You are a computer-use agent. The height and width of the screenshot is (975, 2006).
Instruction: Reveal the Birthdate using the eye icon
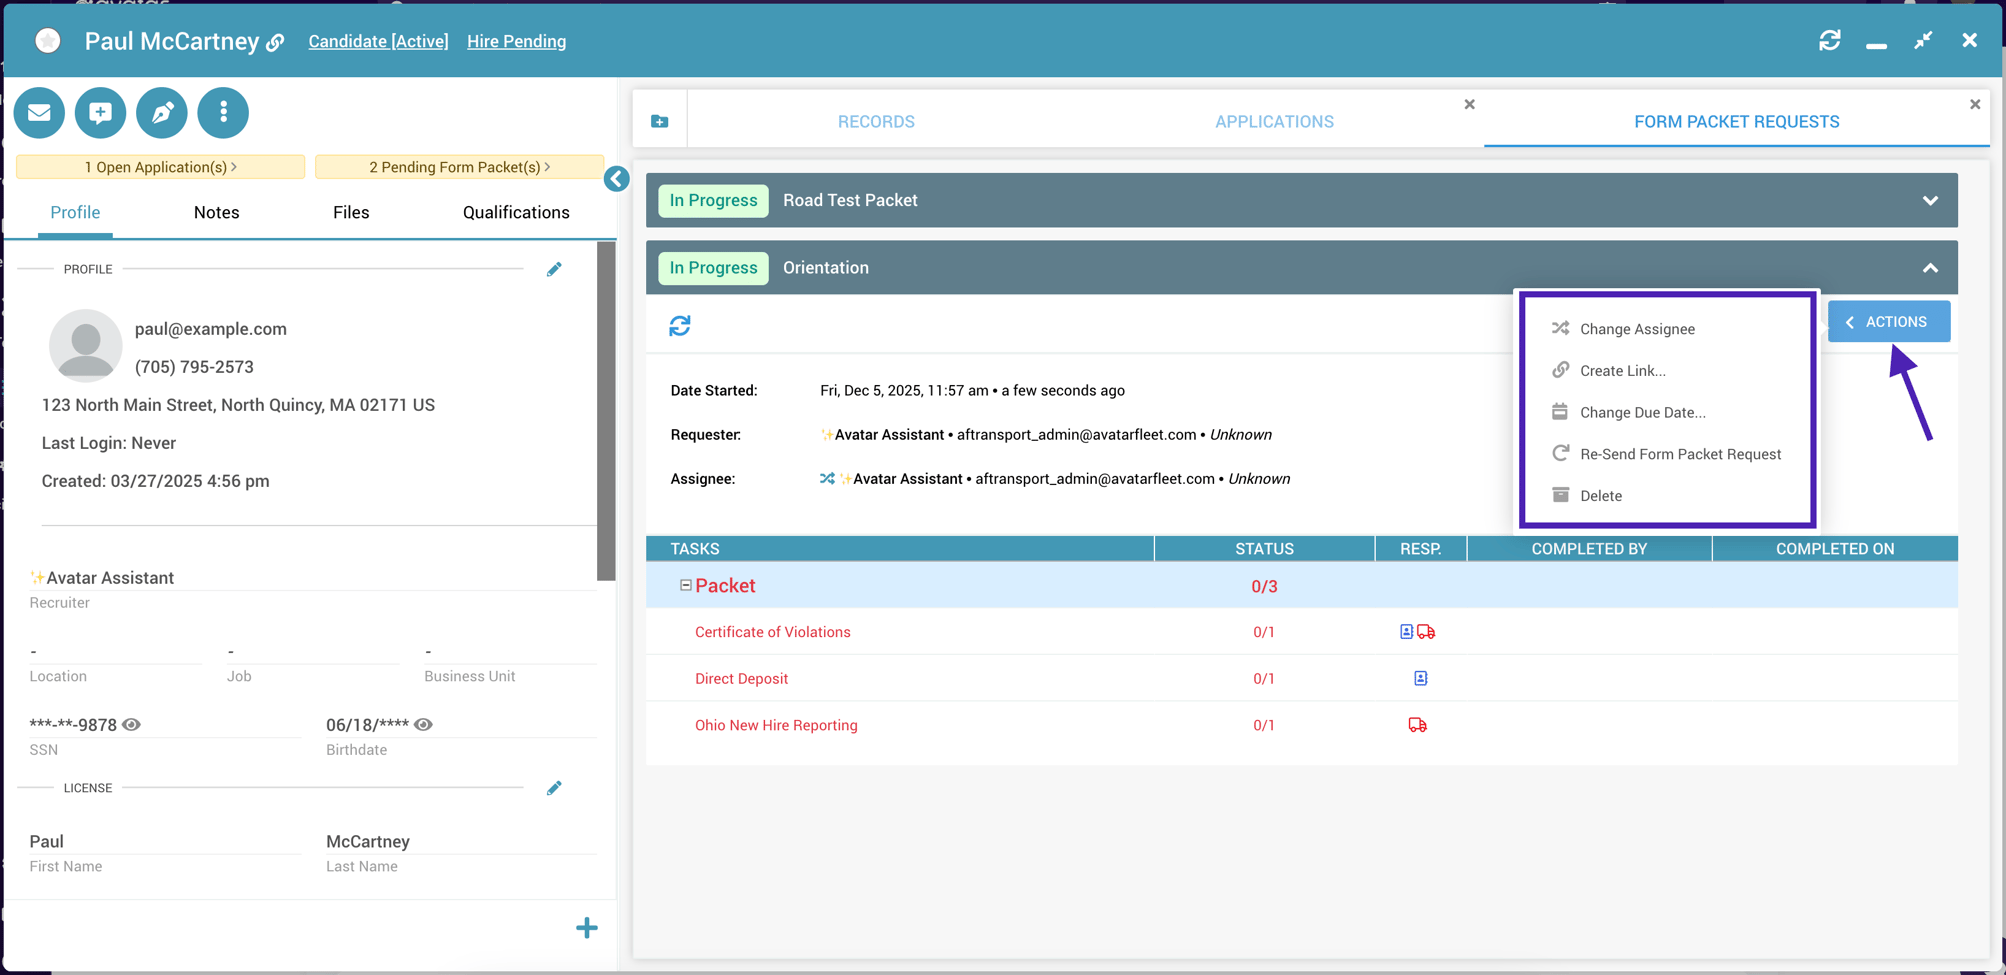pos(424,724)
